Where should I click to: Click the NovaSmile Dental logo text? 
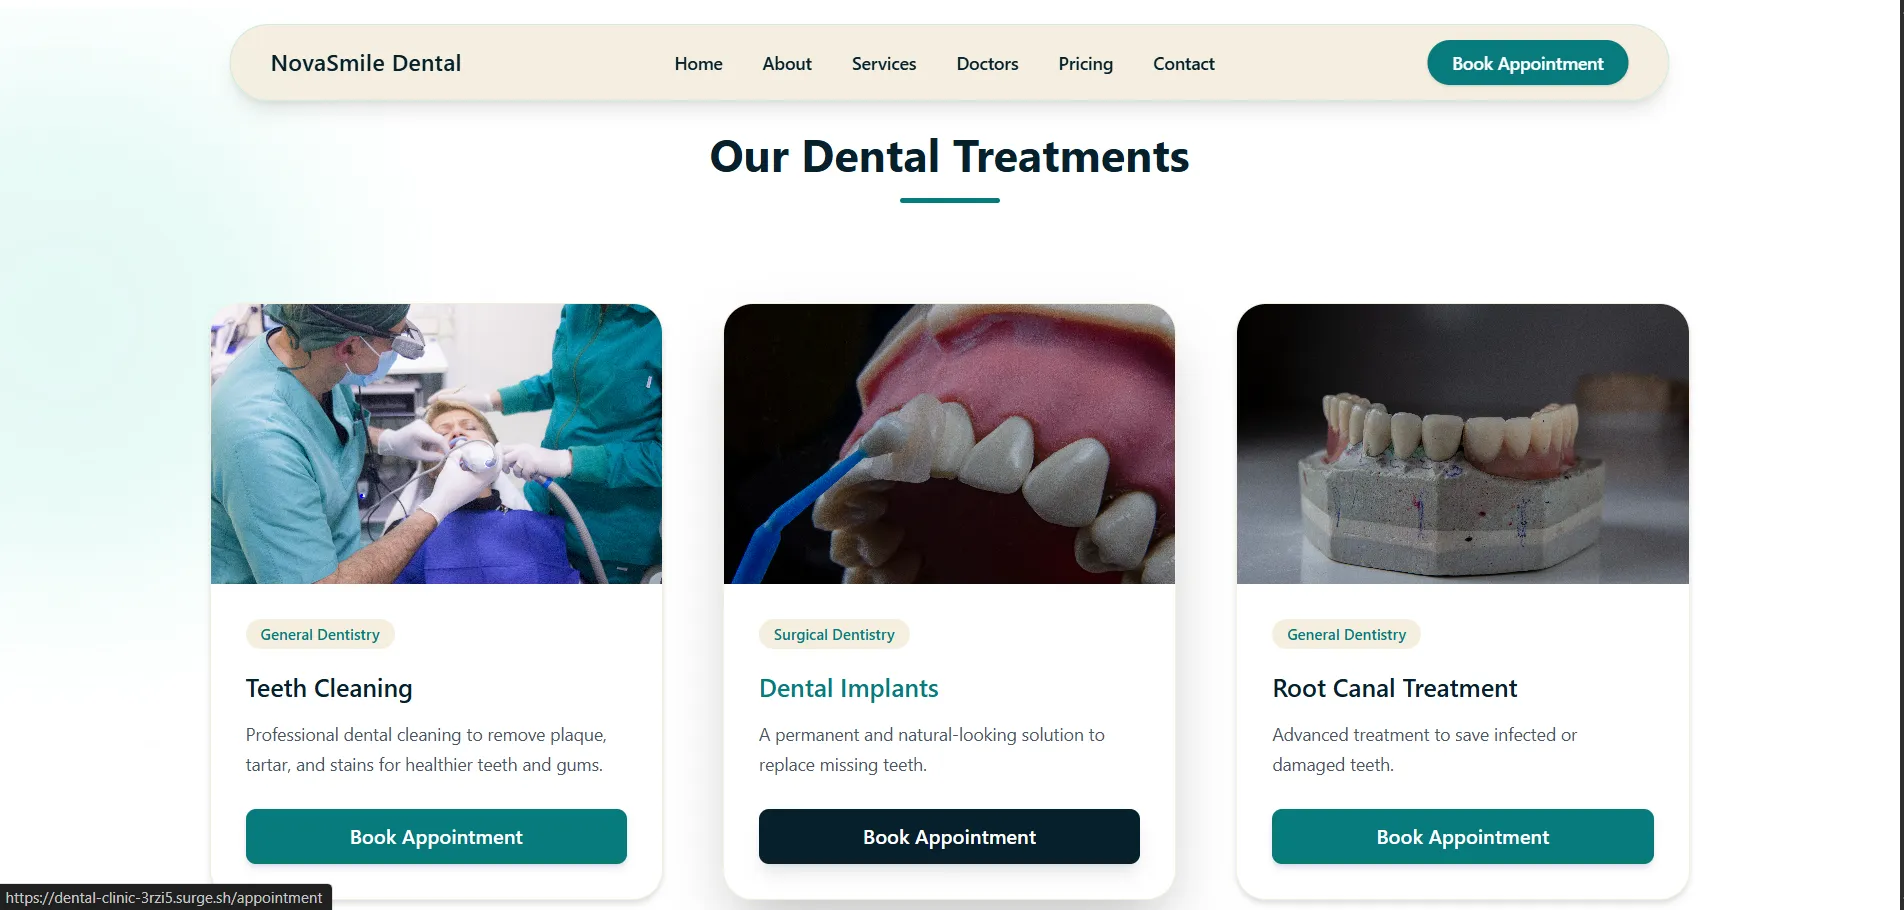click(x=366, y=63)
